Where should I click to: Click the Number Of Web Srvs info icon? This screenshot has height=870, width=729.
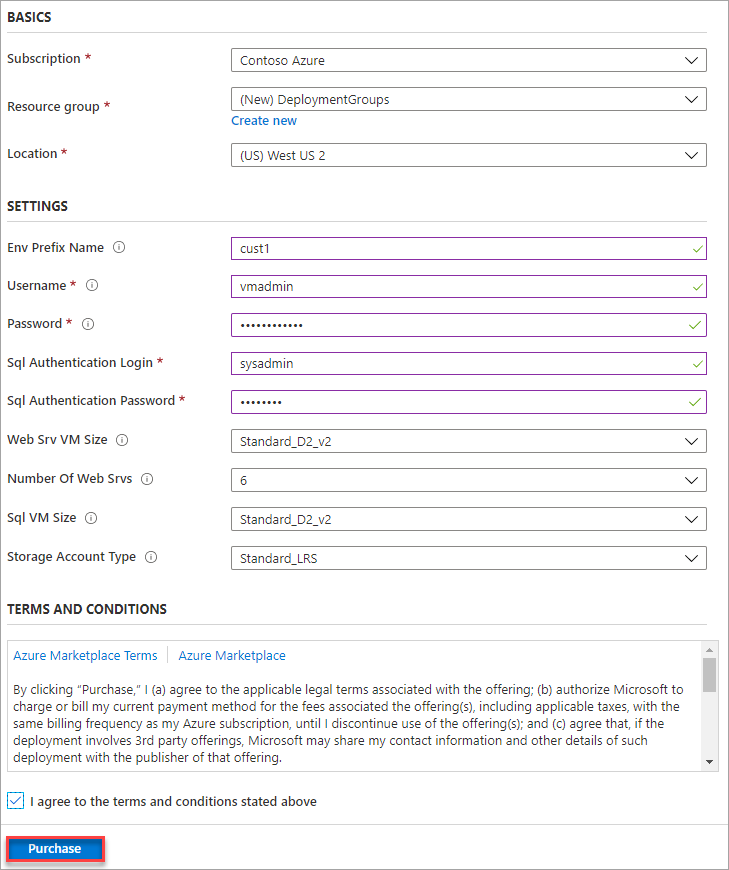coord(147,479)
